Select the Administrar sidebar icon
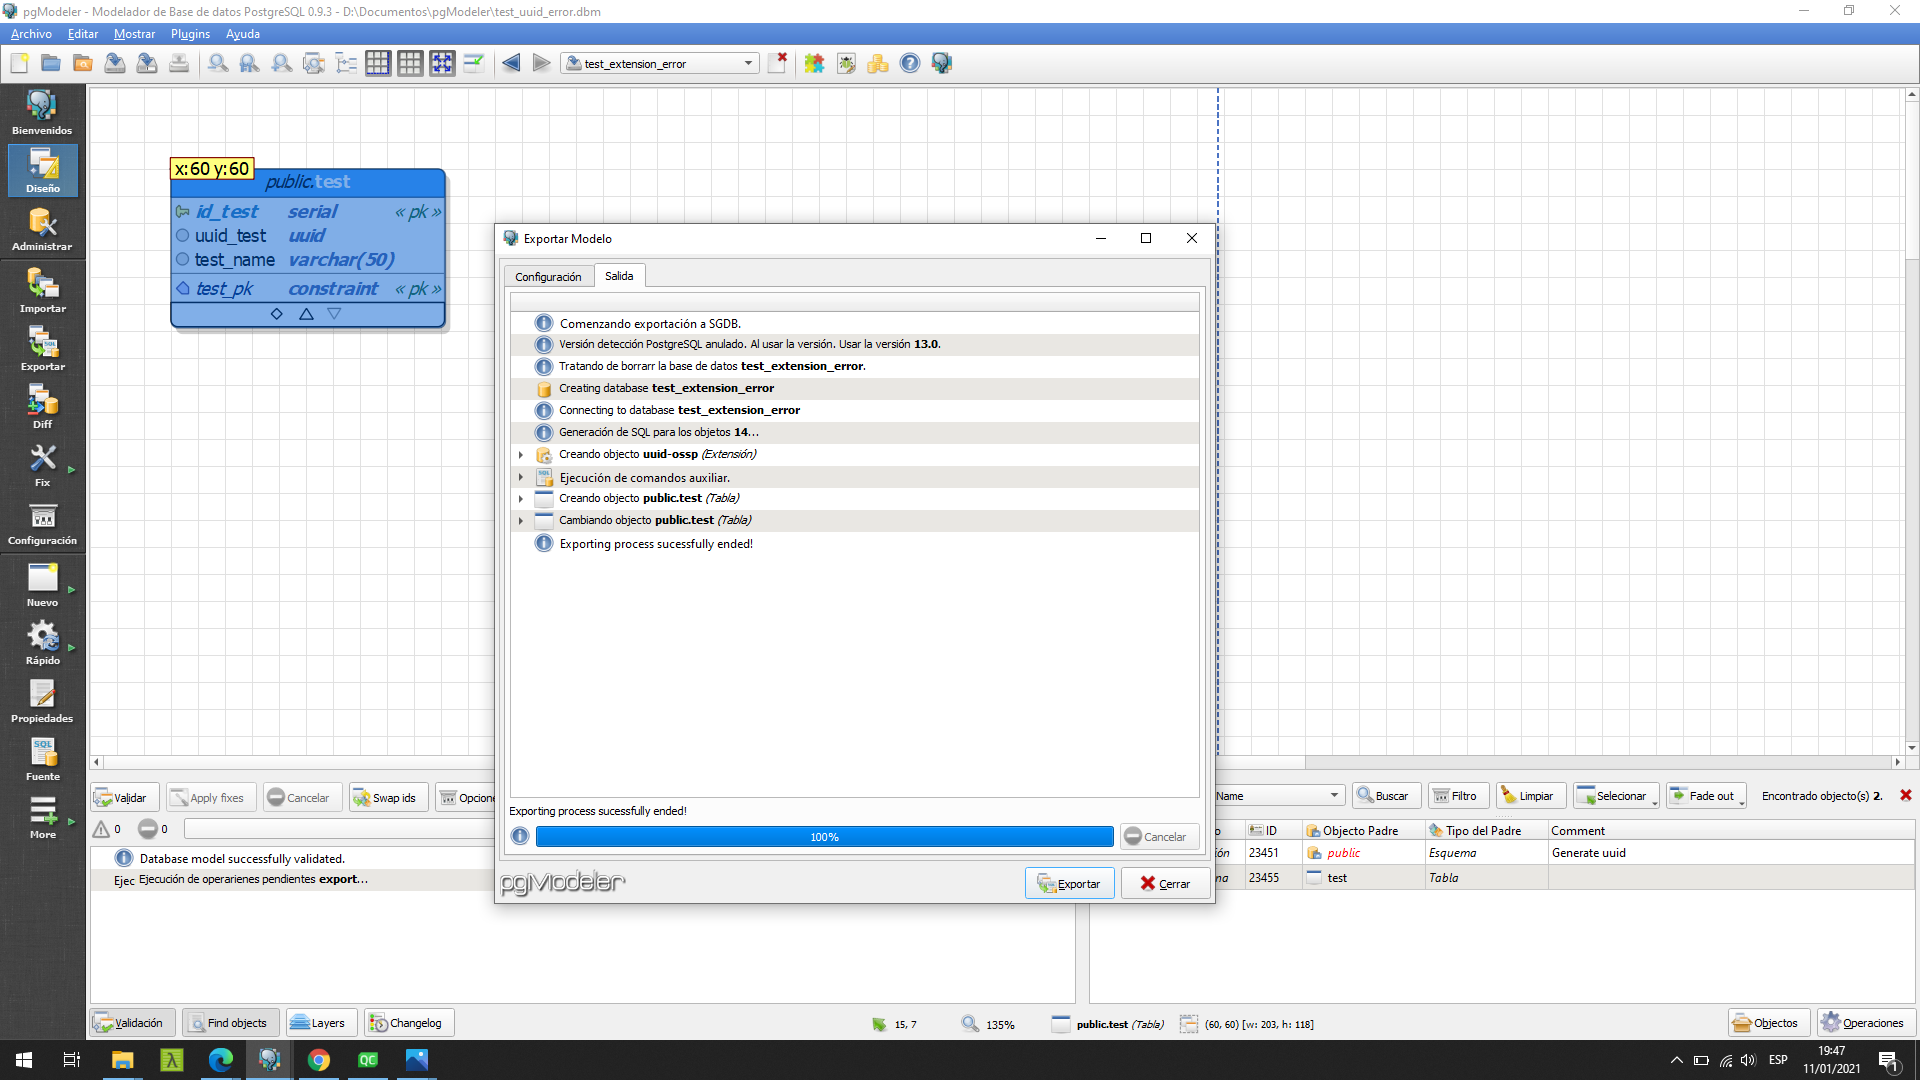 click(42, 230)
